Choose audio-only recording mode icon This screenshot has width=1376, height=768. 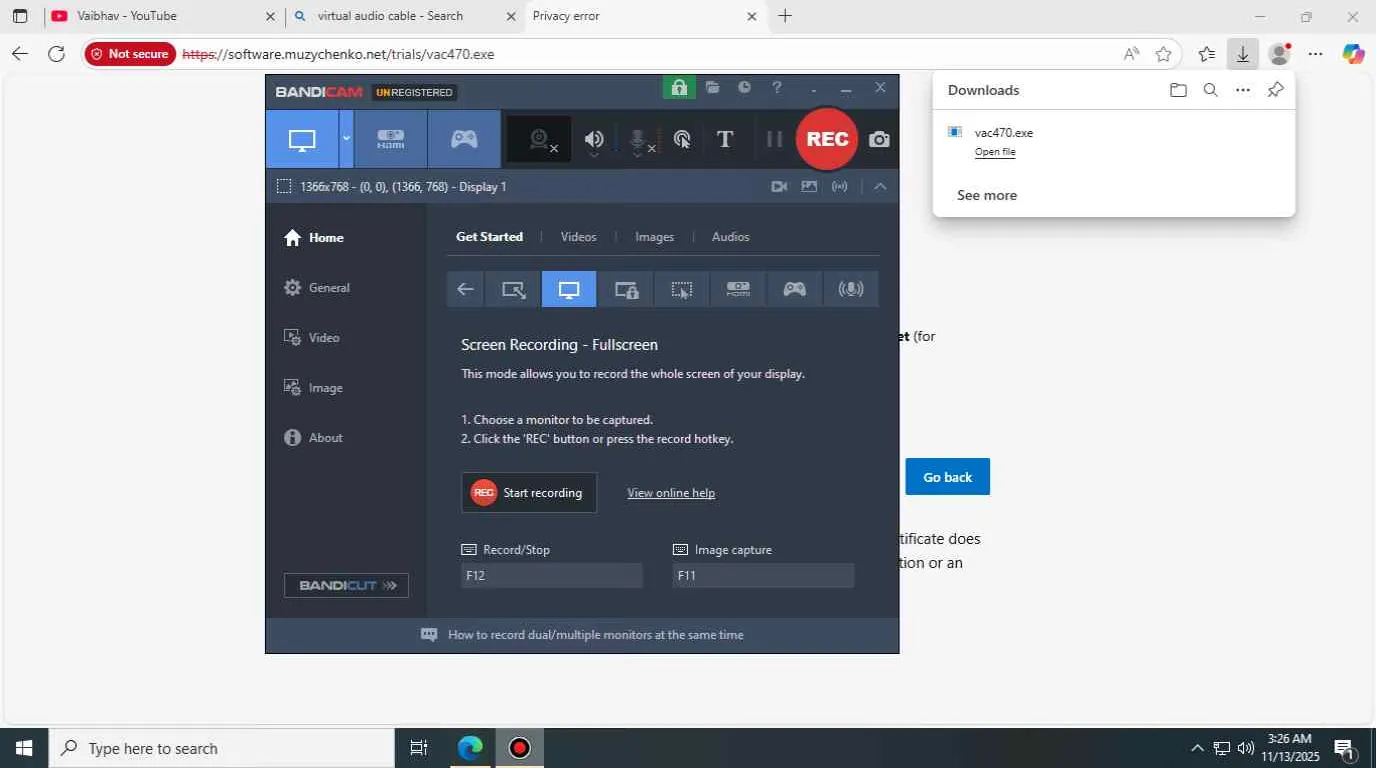click(851, 289)
